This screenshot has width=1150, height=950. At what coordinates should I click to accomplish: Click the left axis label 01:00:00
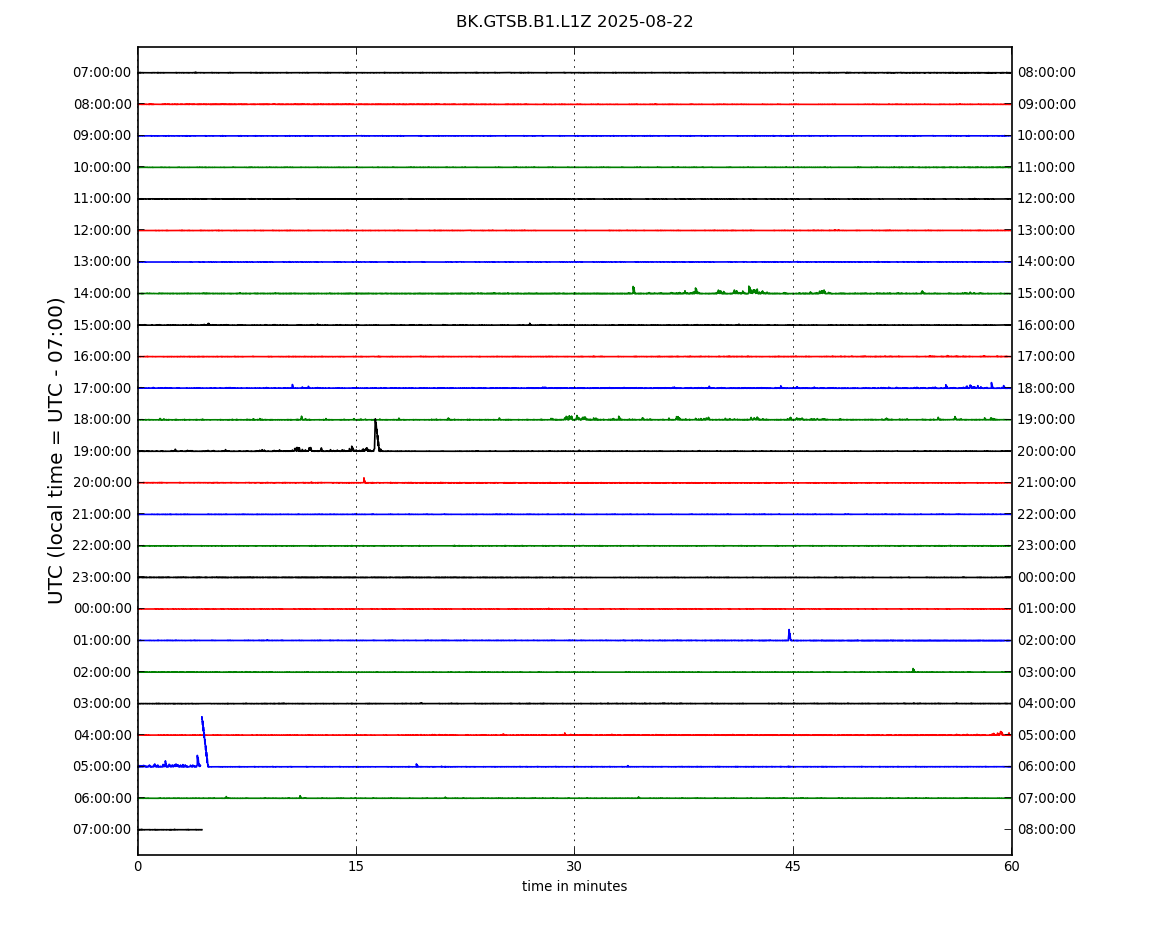coord(102,640)
